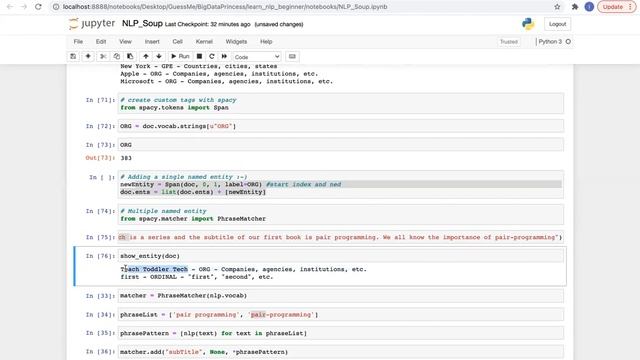Select the phraseList assignment cell
Viewport: 640px width, 360px height.
[341, 314]
